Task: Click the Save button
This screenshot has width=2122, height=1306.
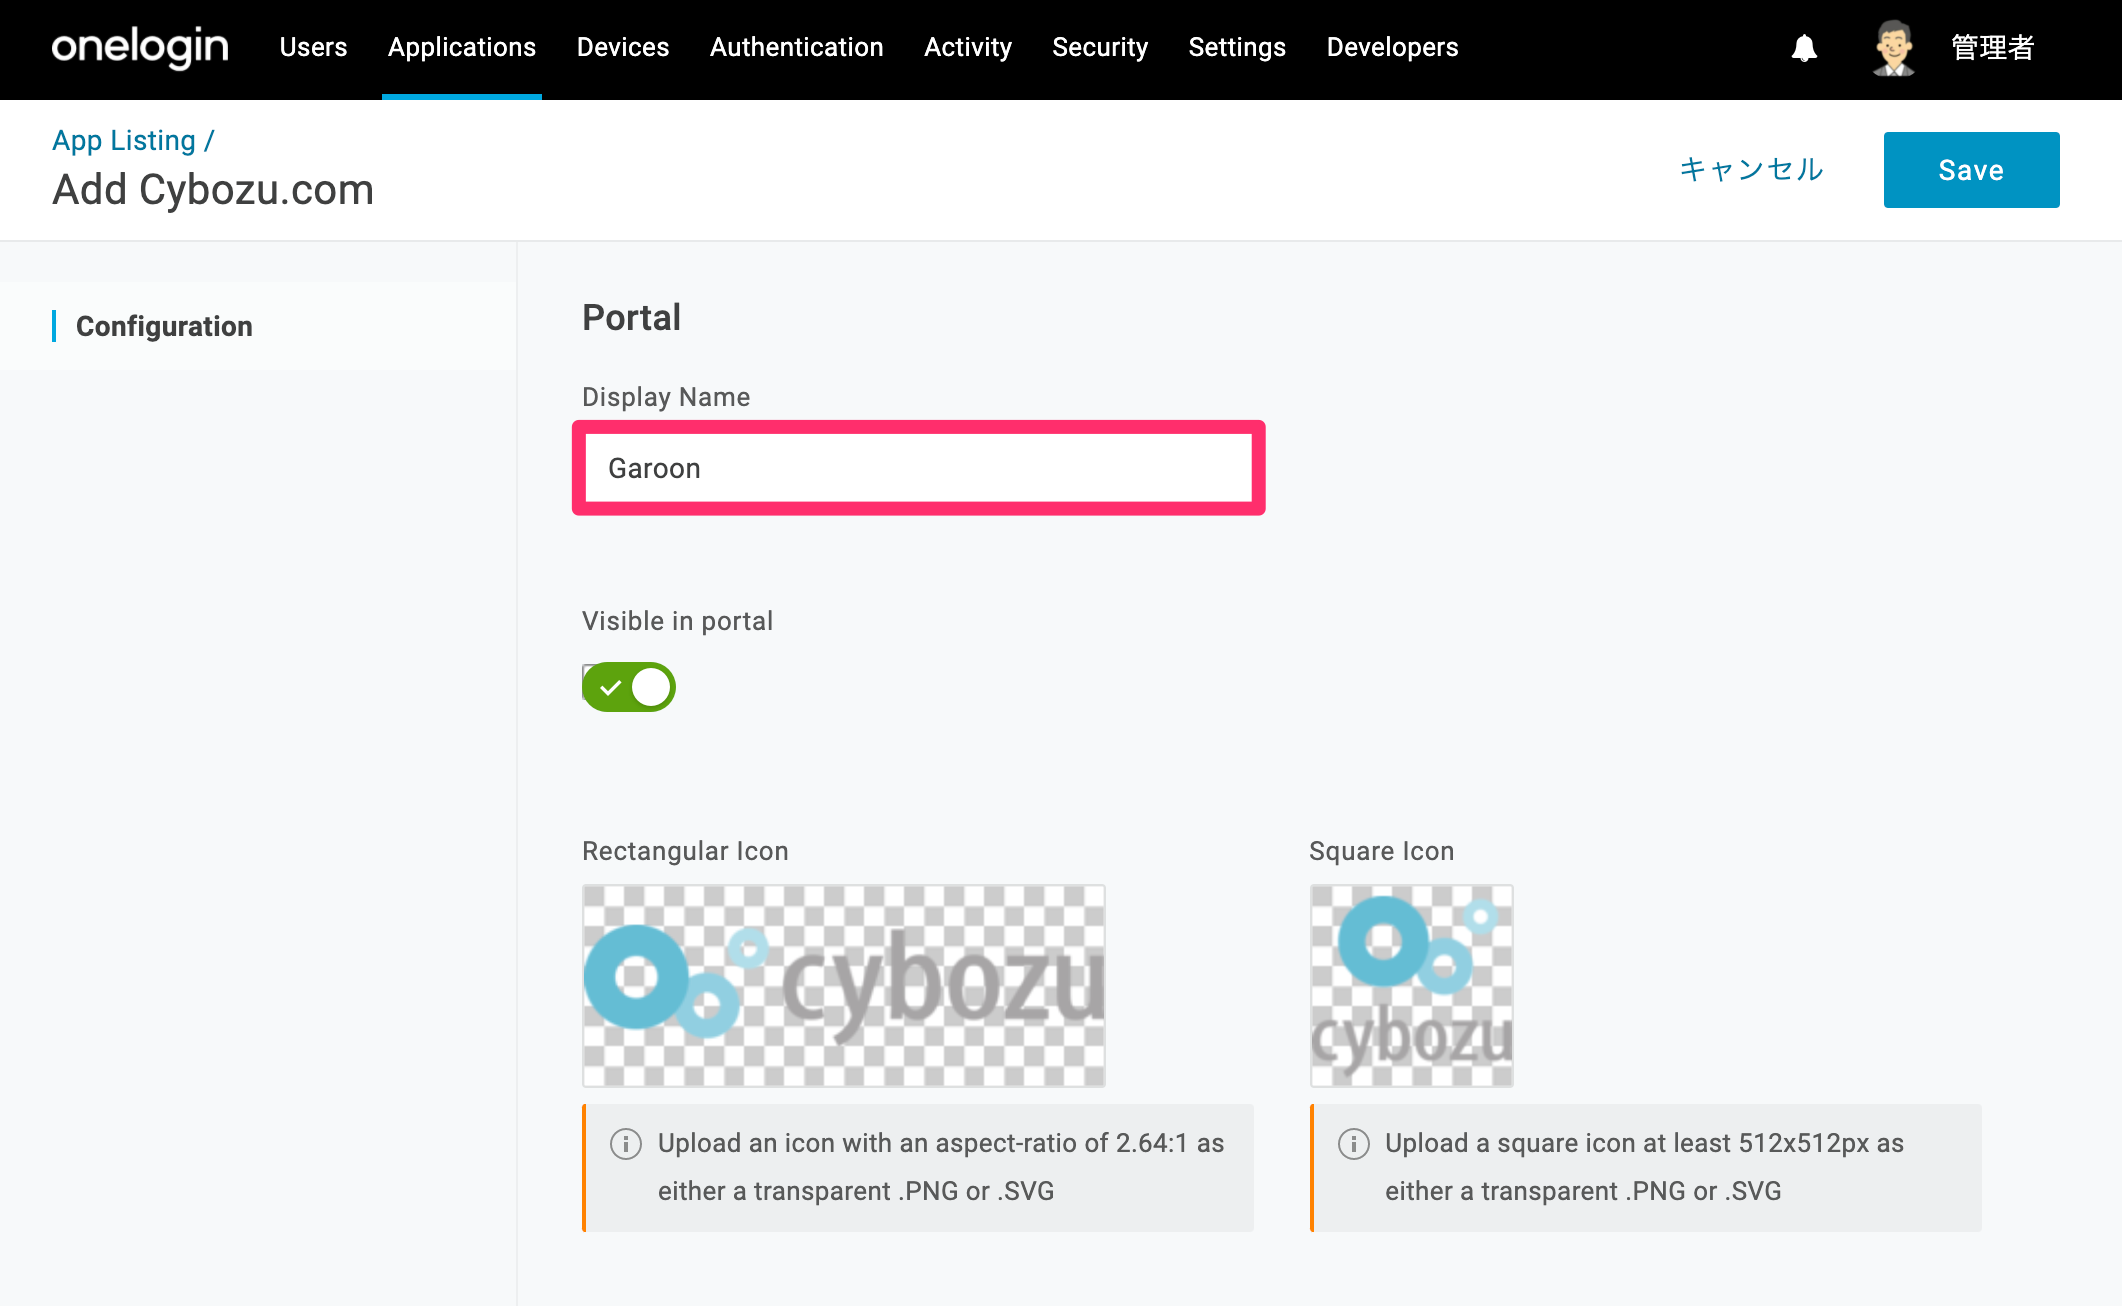Action: [x=1971, y=170]
